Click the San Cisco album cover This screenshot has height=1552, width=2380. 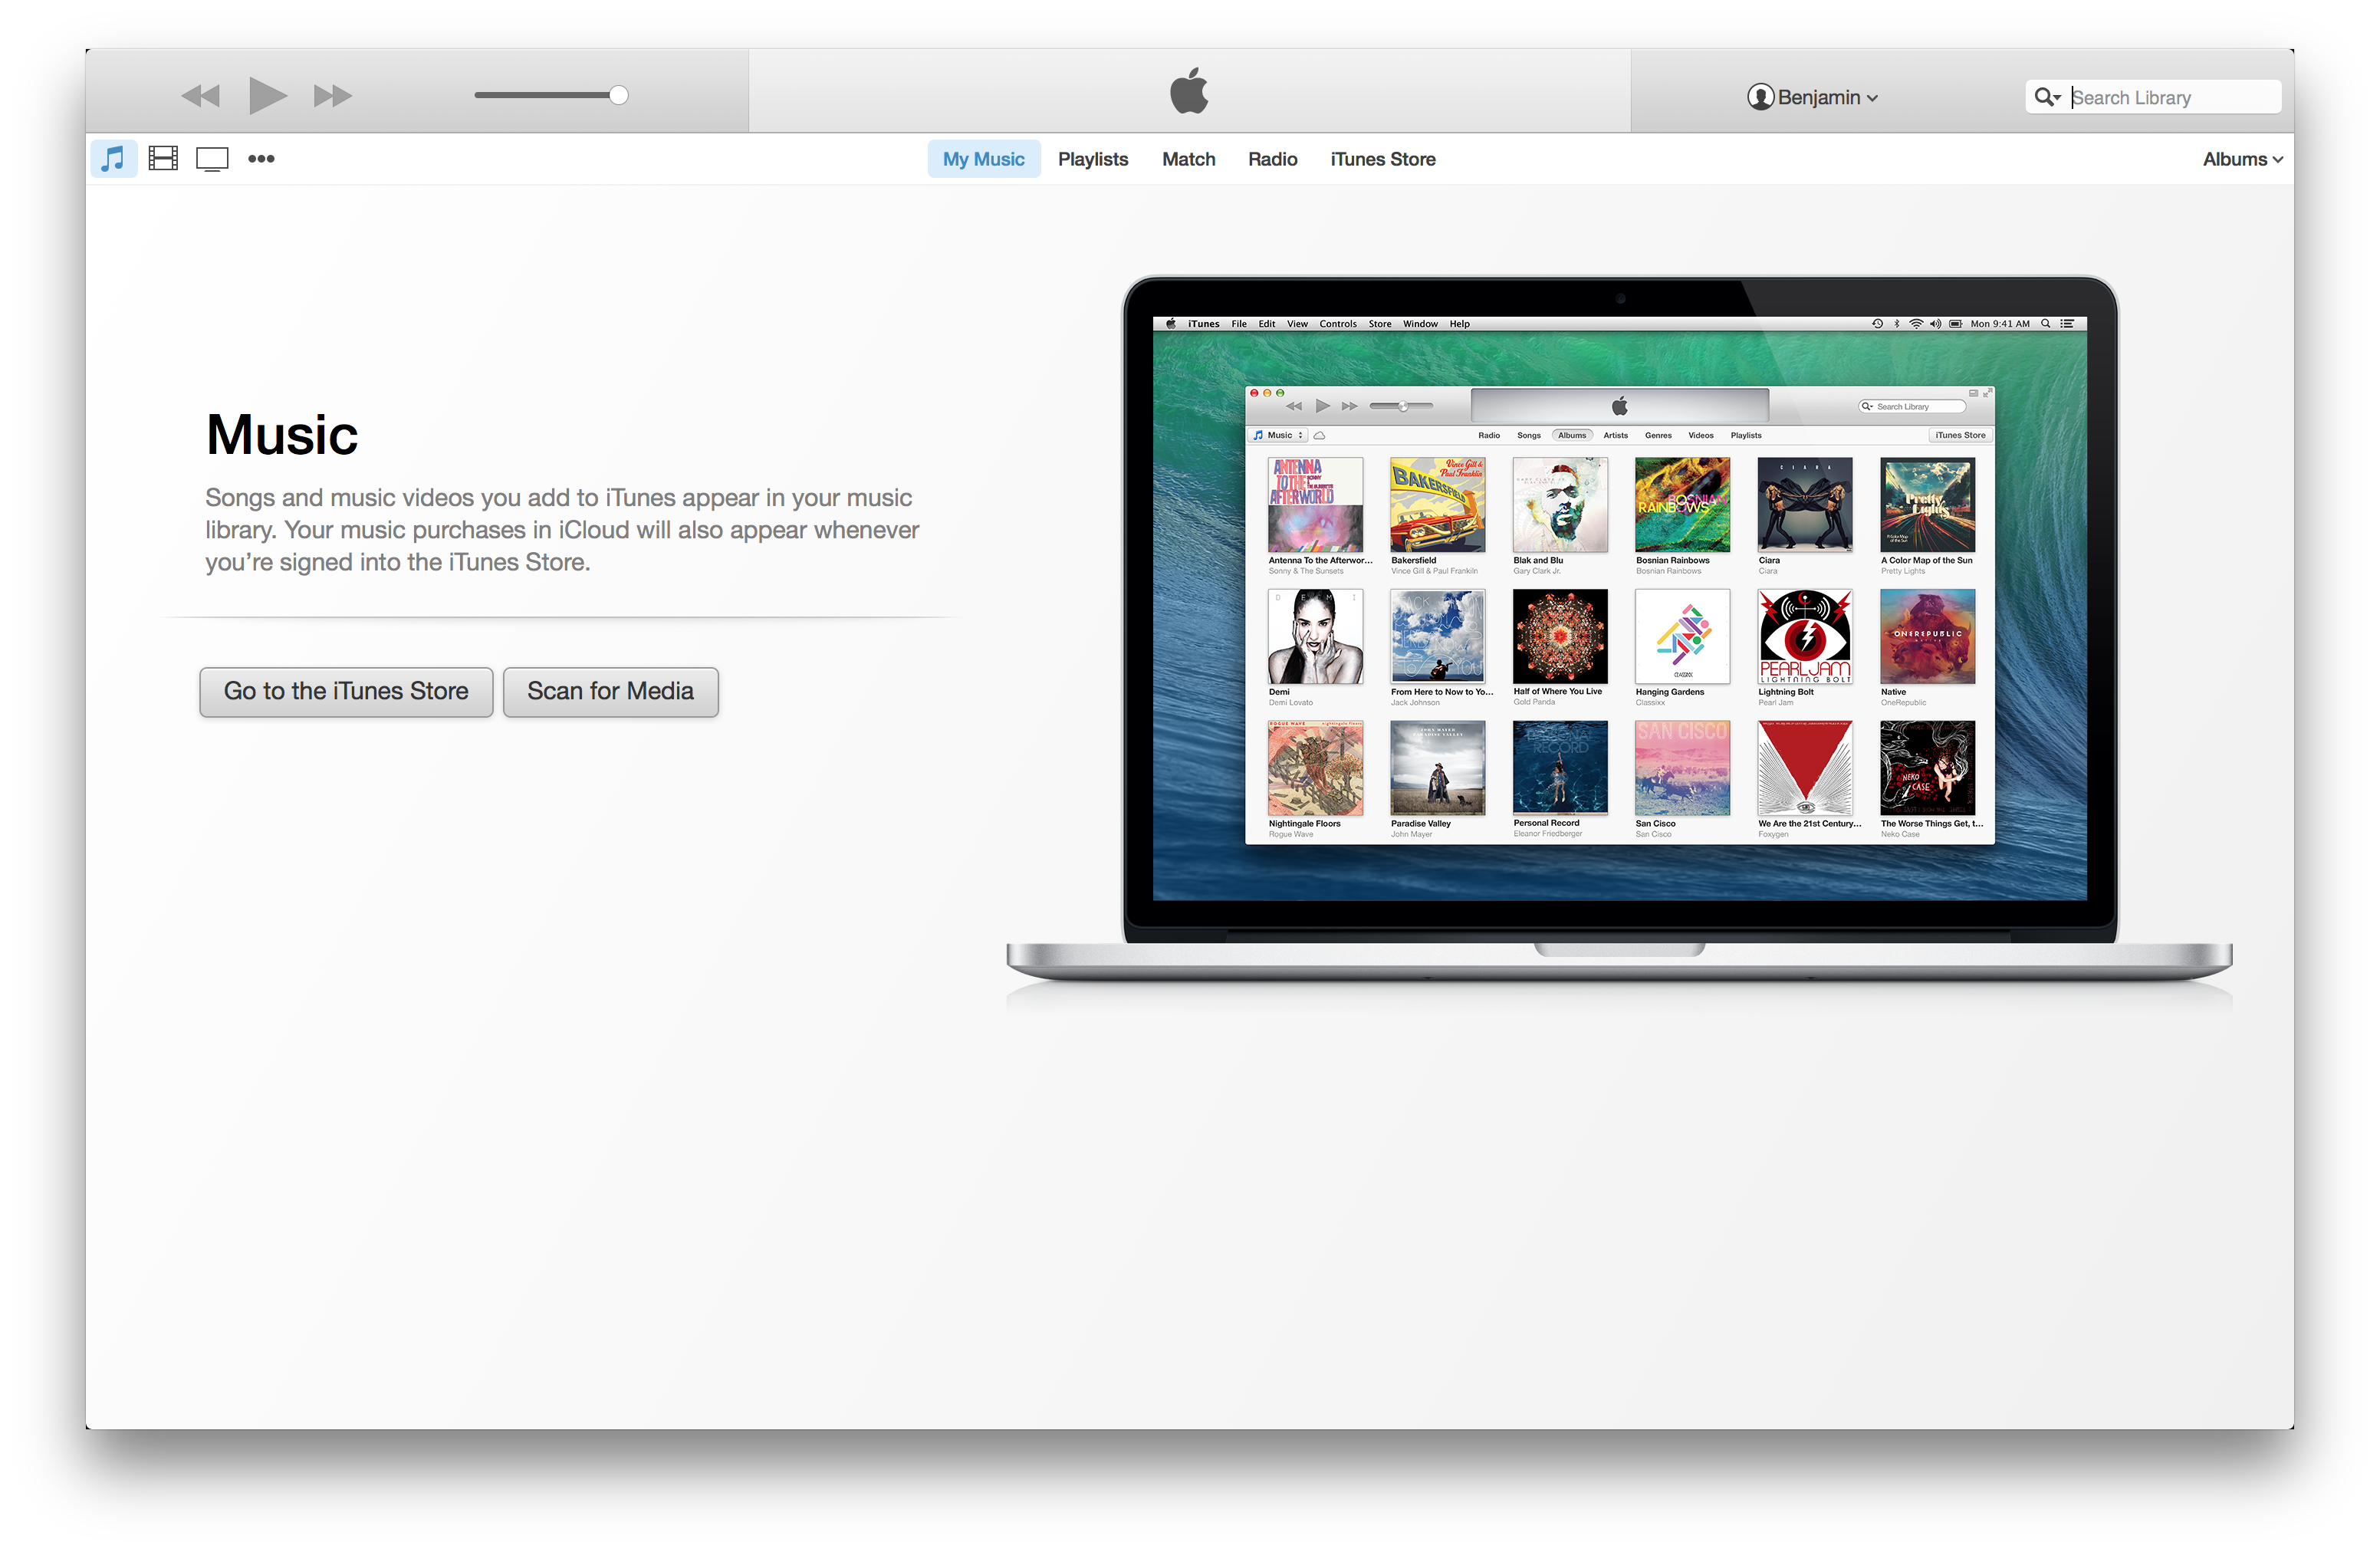point(1682,768)
